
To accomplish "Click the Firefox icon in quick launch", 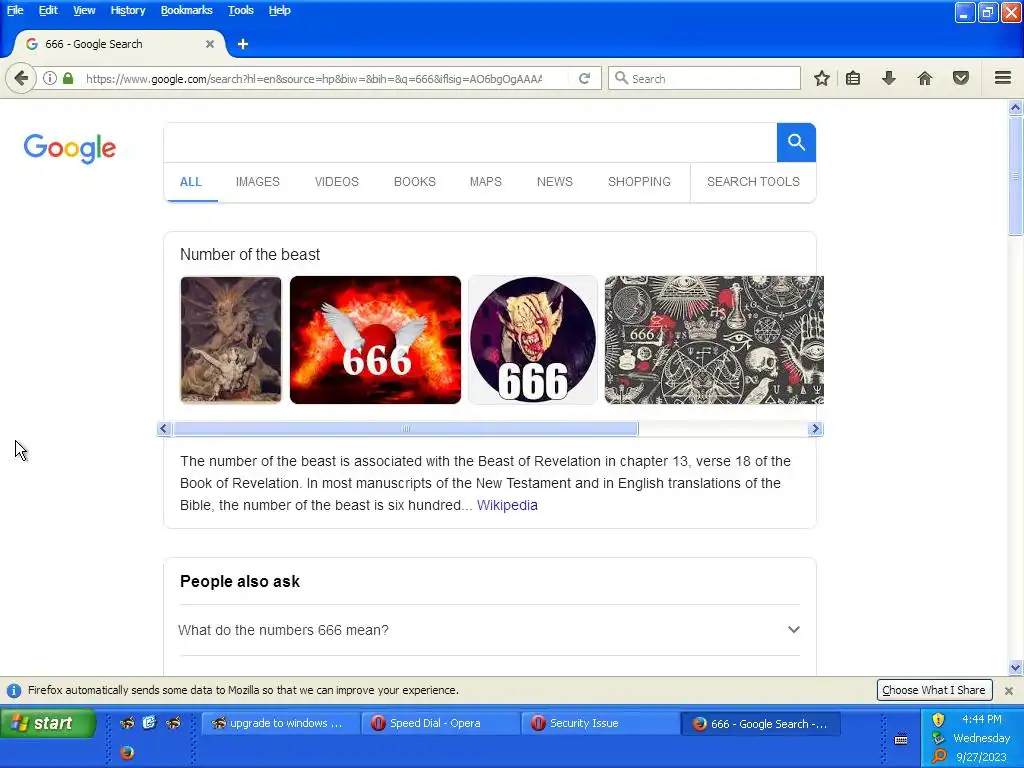I will pos(127,752).
